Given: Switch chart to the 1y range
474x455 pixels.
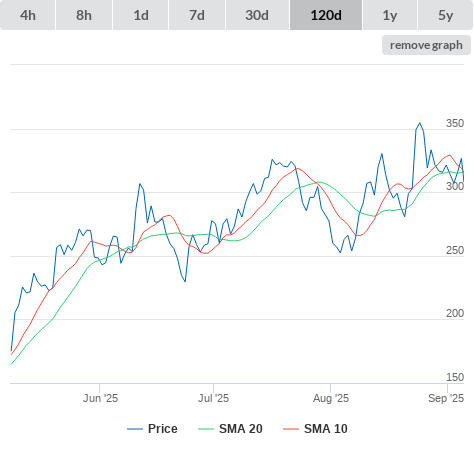Looking at the screenshot, I should pyautogui.click(x=390, y=15).
